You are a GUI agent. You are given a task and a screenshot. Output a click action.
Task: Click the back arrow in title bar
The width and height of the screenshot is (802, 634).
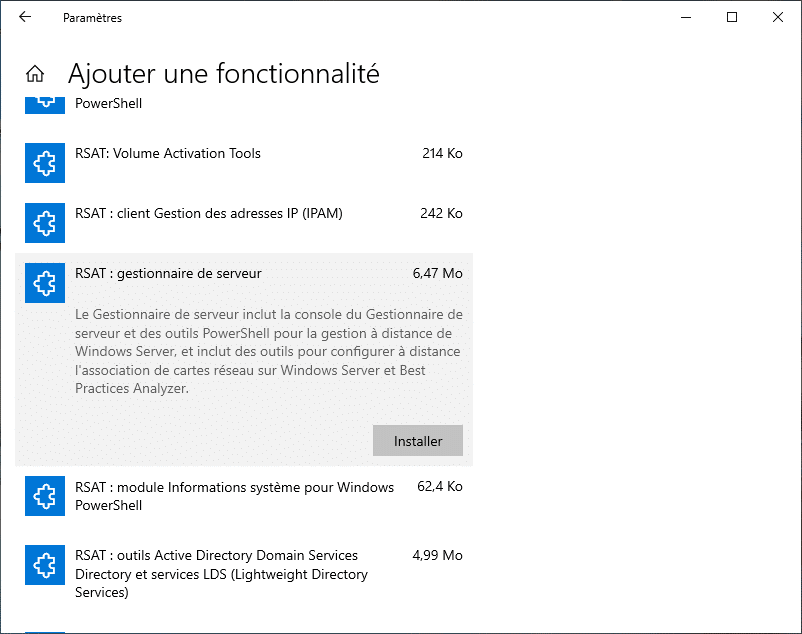click(25, 17)
